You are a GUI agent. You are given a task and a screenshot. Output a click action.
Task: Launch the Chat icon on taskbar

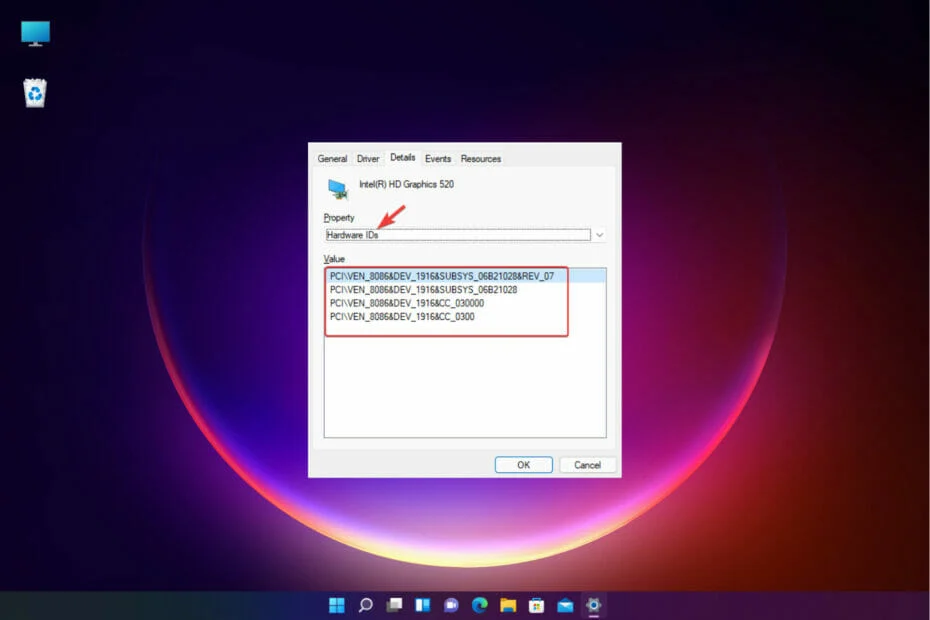[451, 605]
